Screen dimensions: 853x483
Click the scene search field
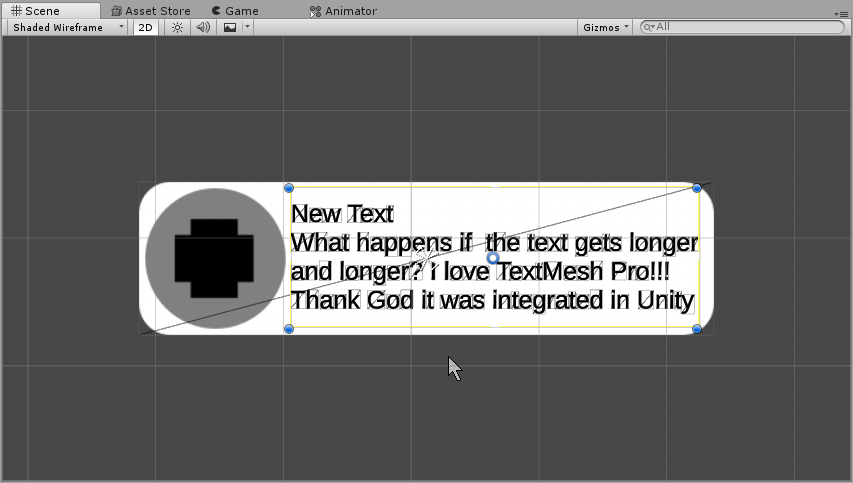pos(743,27)
